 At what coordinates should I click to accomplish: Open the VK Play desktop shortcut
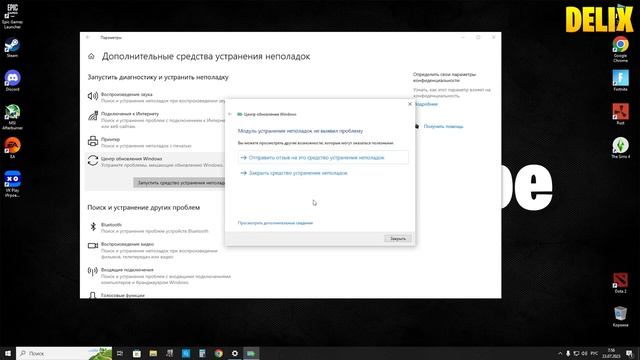pyautogui.click(x=12, y=184)
